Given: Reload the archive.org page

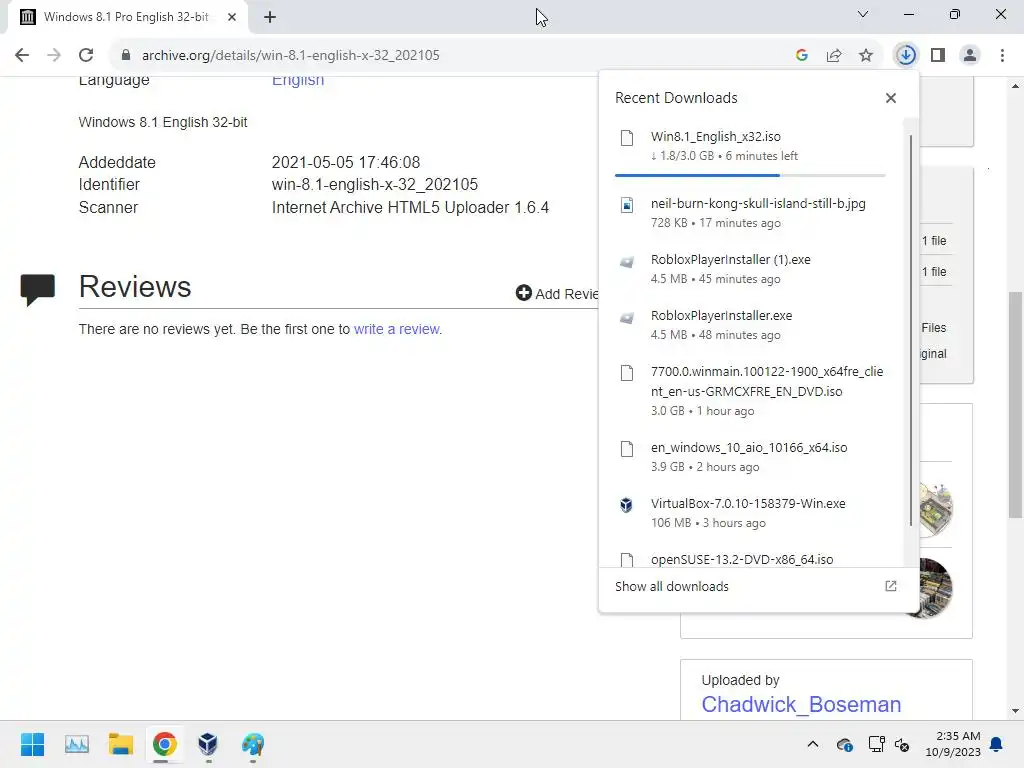Looking at the screenshot, I should click(86, 56).
